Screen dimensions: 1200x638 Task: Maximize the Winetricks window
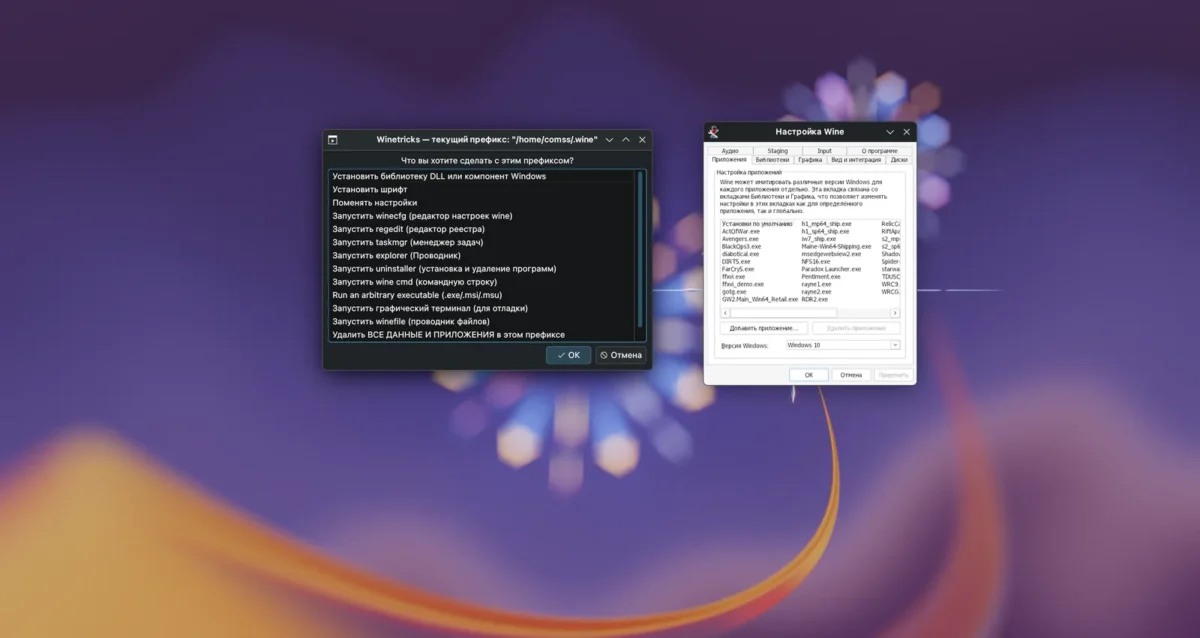[x=625, y=140]
